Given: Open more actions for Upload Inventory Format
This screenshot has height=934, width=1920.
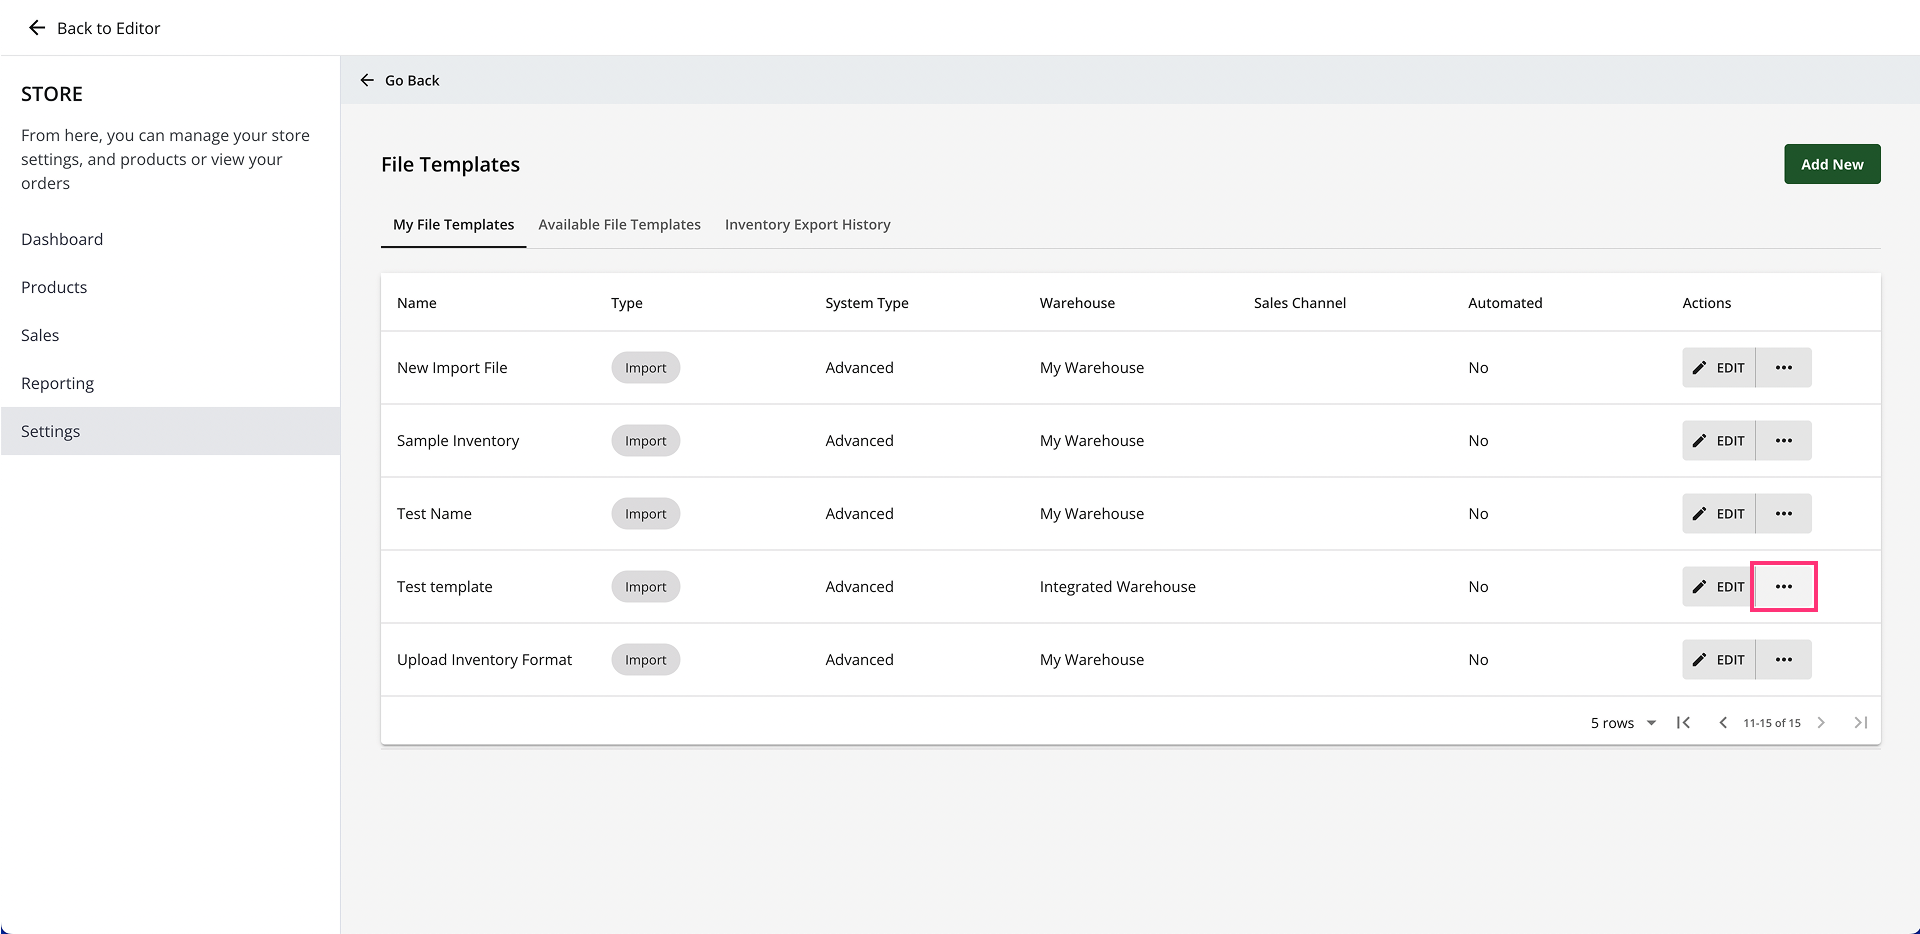Looking at the screenshot, I should (x=1784, y=660).
